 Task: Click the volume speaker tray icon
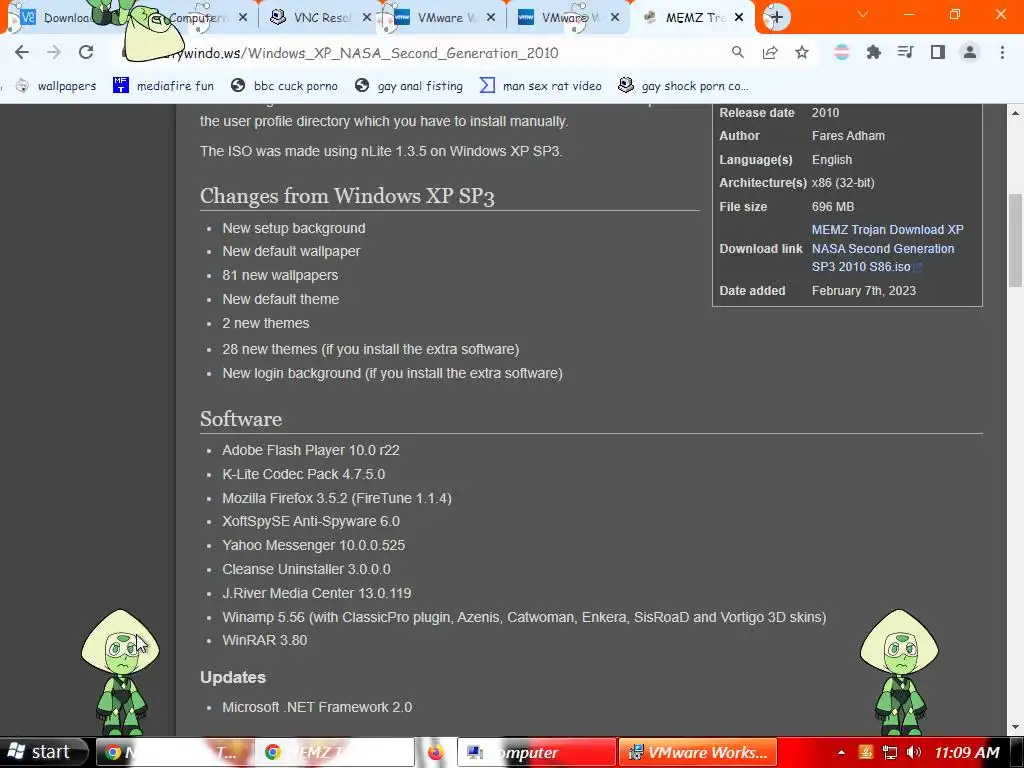[914, 752]
